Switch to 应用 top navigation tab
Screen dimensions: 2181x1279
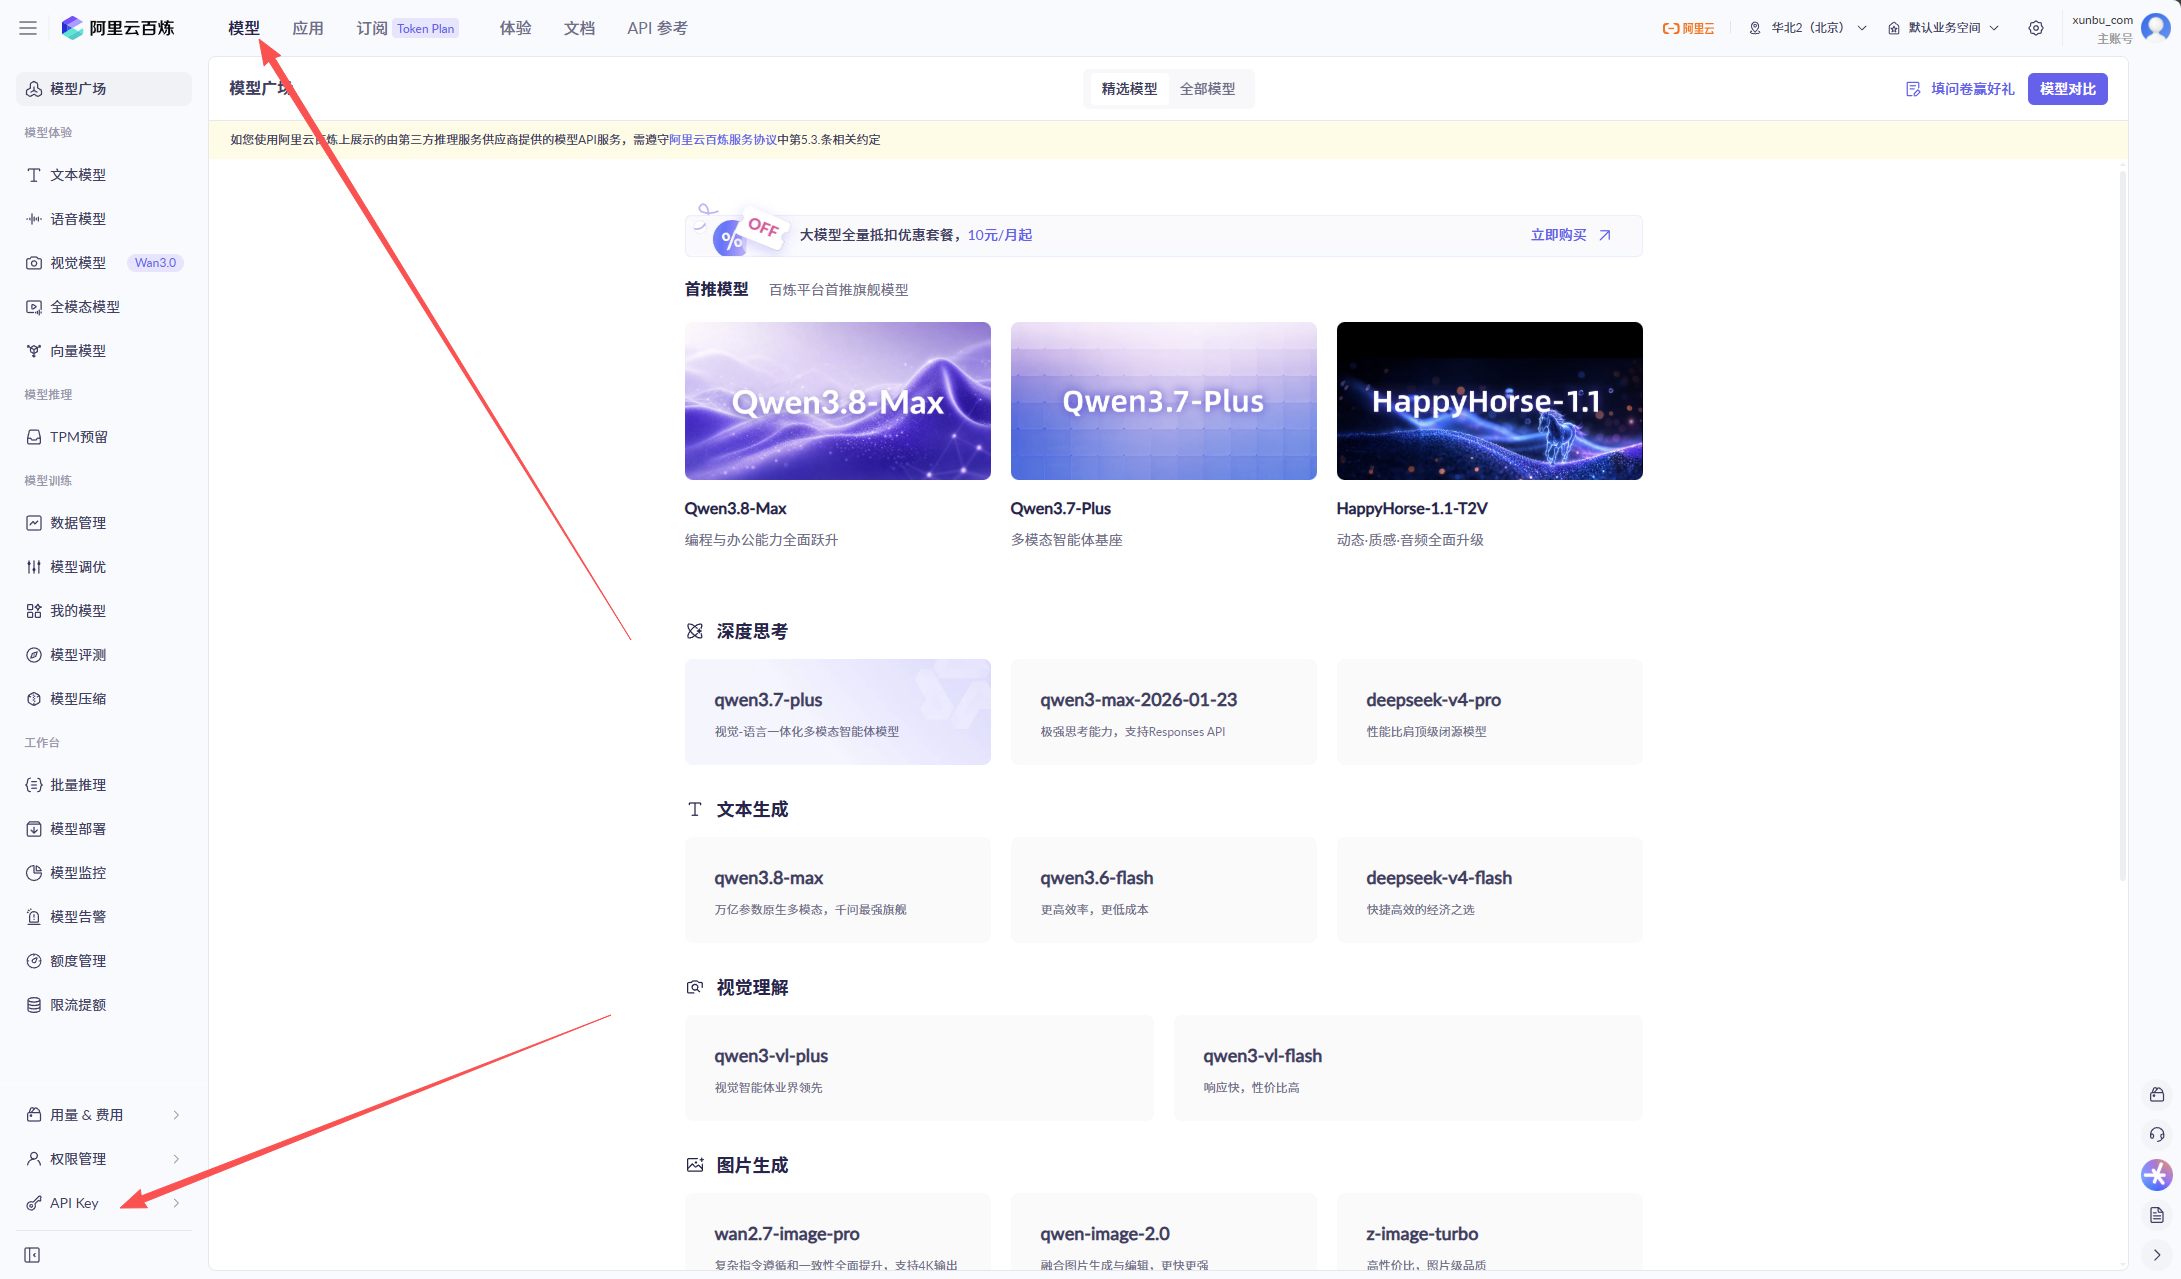tap(308, 28)
